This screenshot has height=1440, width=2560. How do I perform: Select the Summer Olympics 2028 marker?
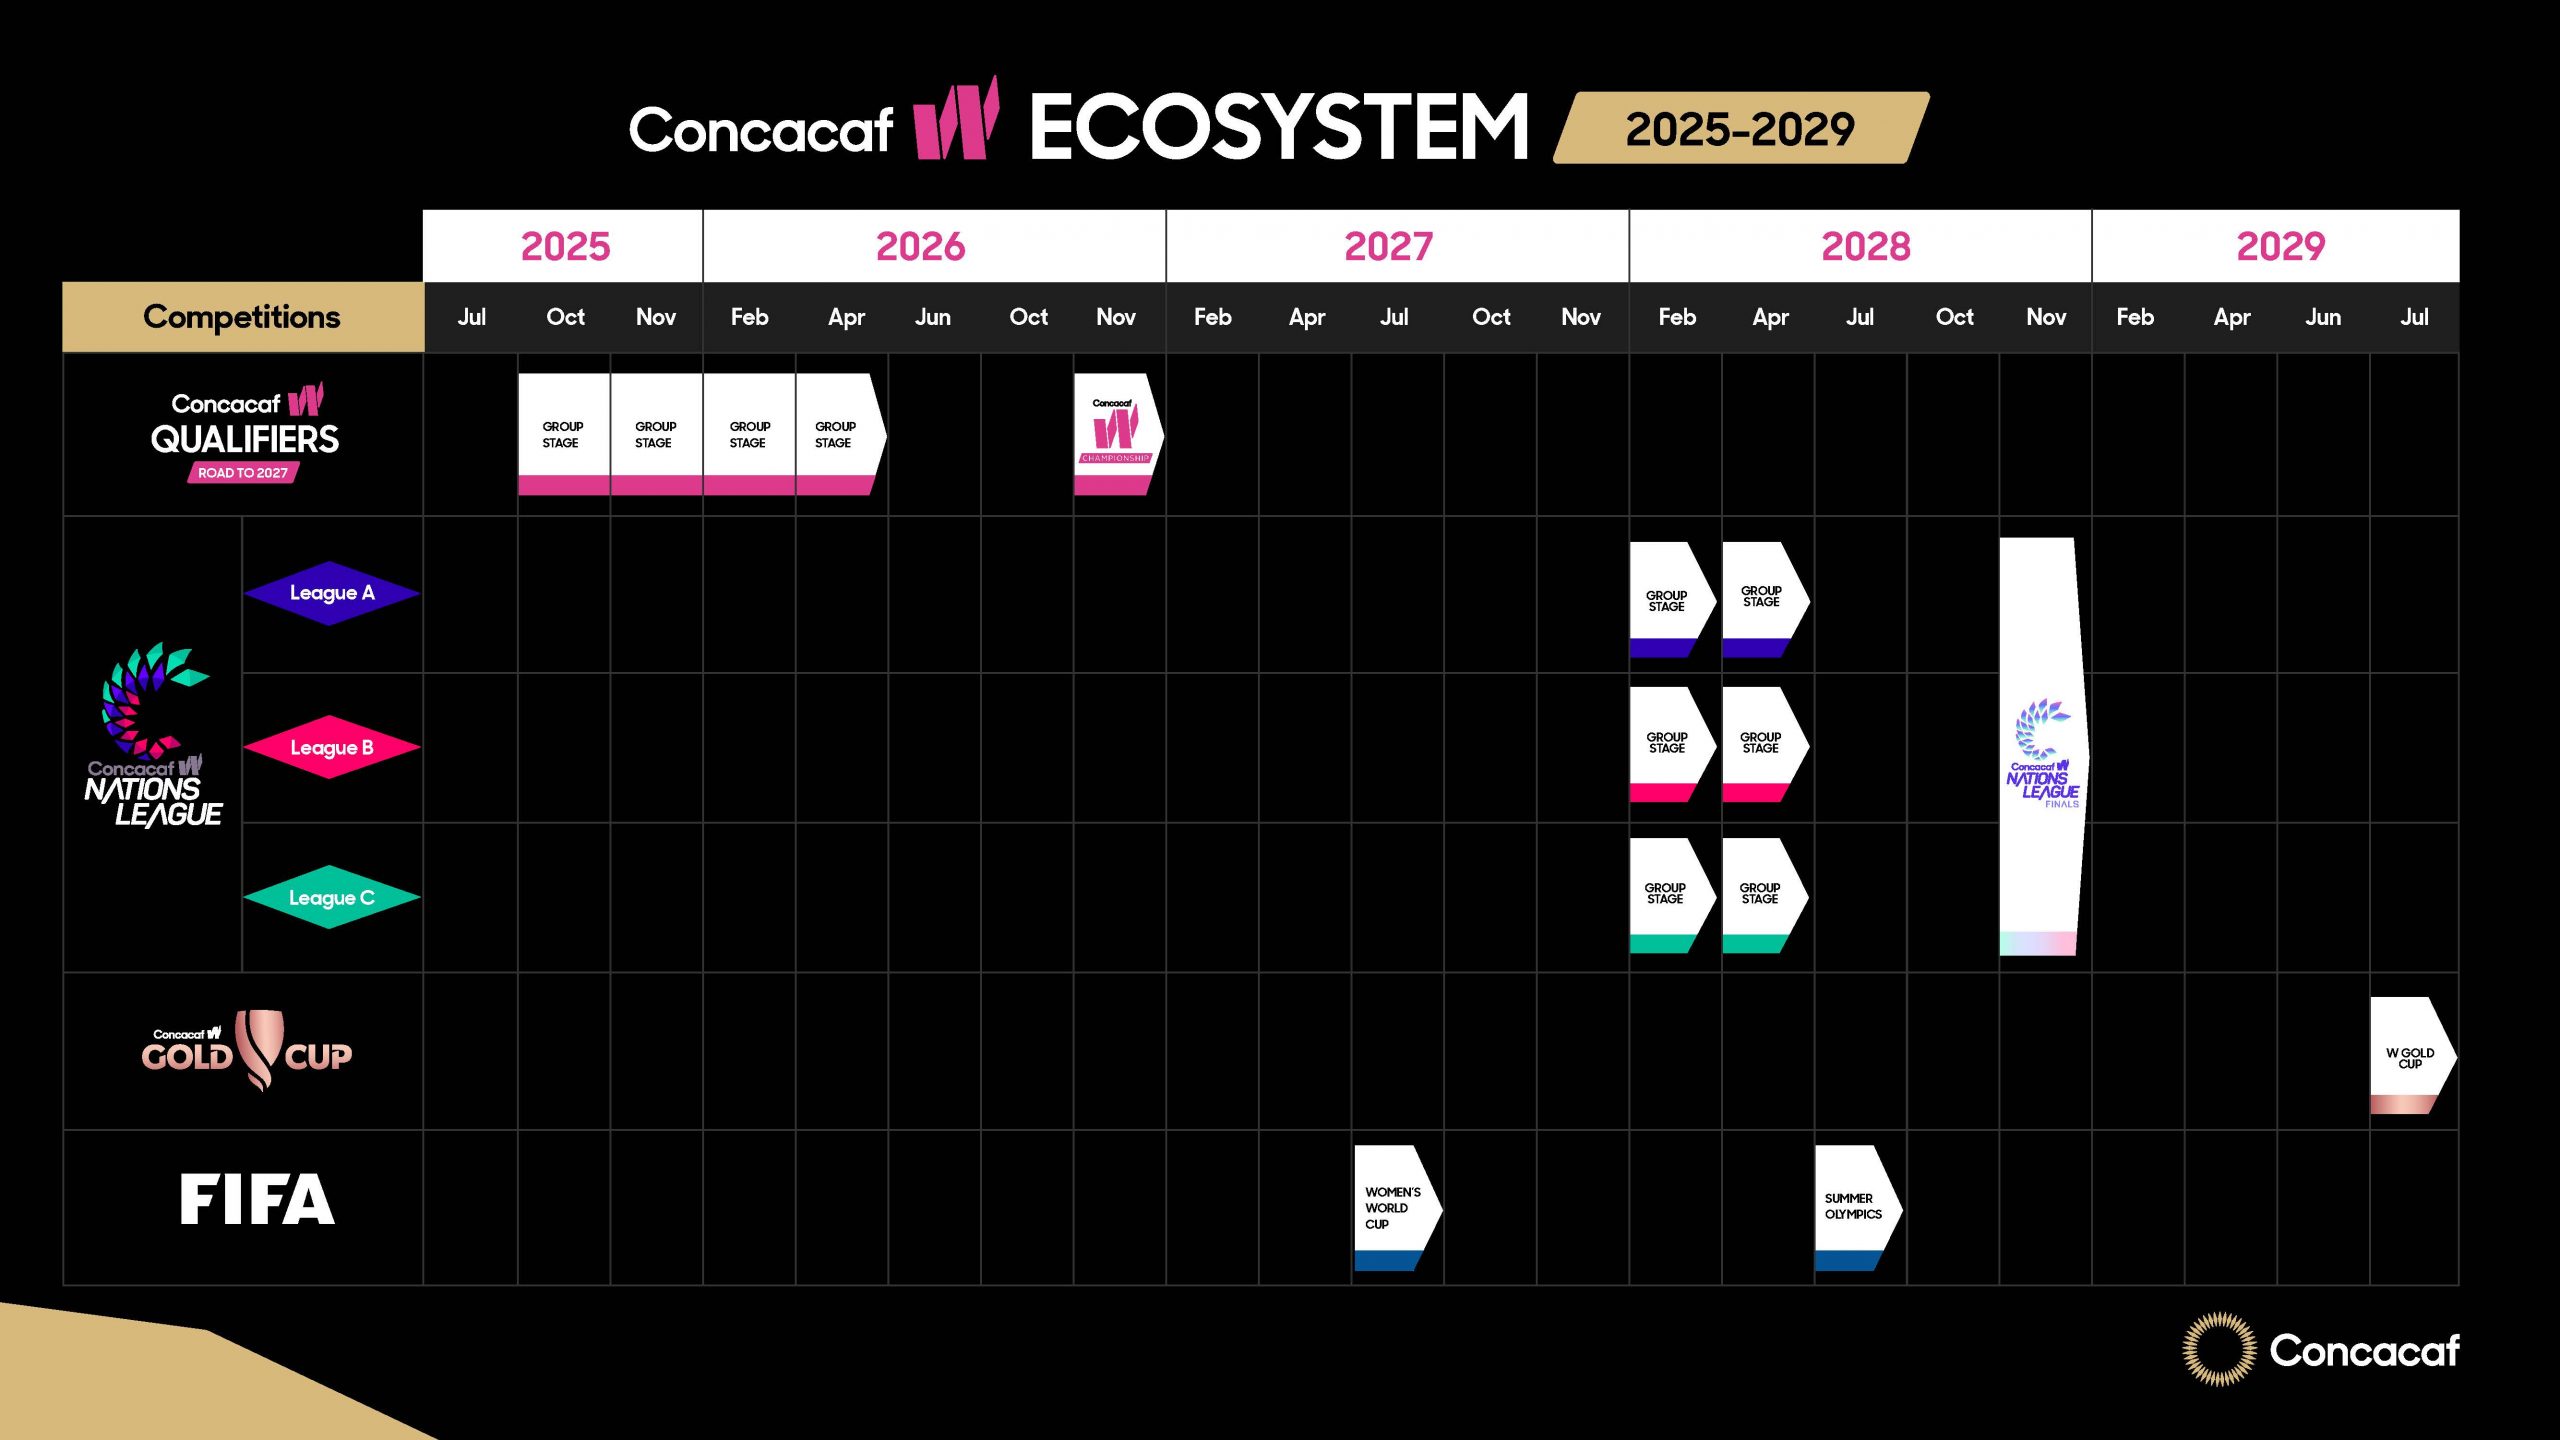1855,1207
